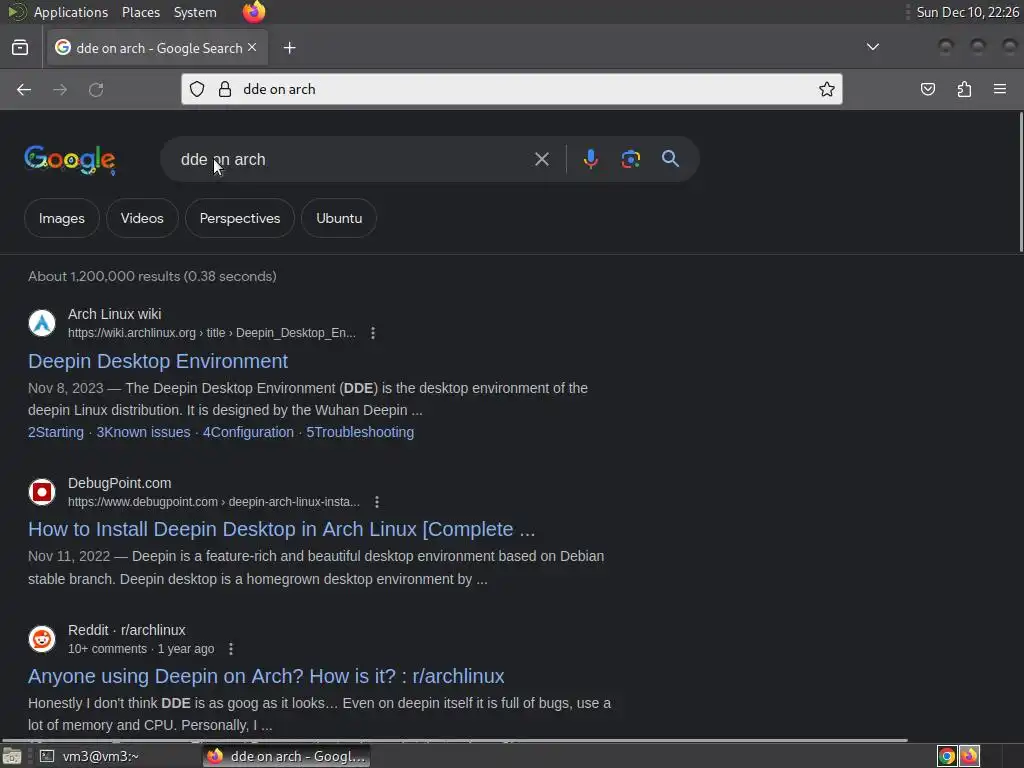Open a new tab with plus button

[289, 48]
